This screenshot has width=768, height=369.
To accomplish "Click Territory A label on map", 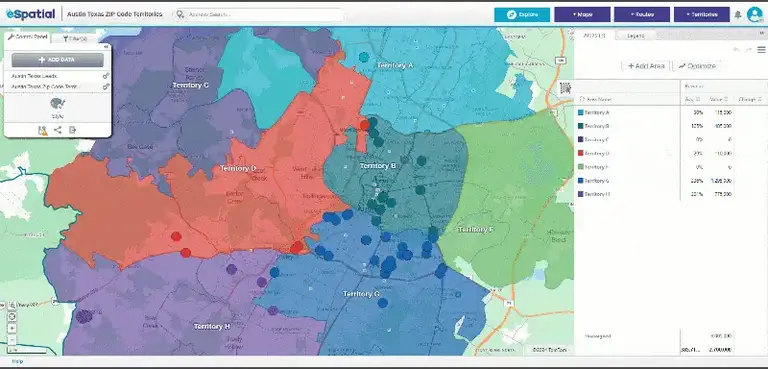I will coord(395,66).
